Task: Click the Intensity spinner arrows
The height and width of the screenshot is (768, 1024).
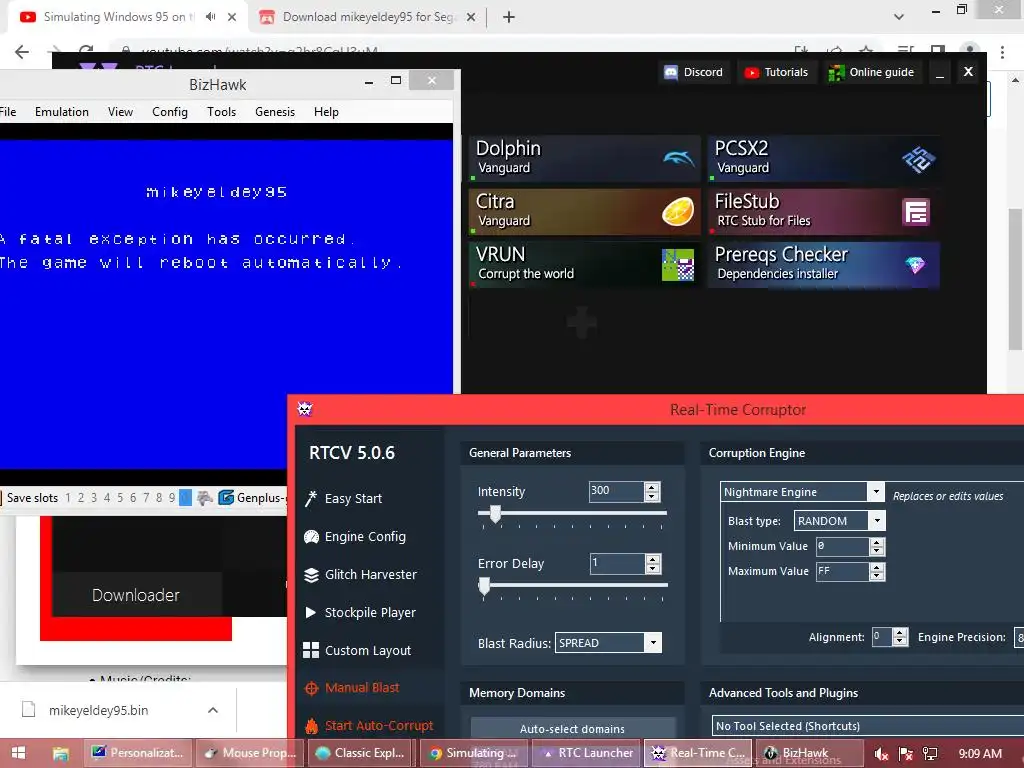Action: pos(652,491)
